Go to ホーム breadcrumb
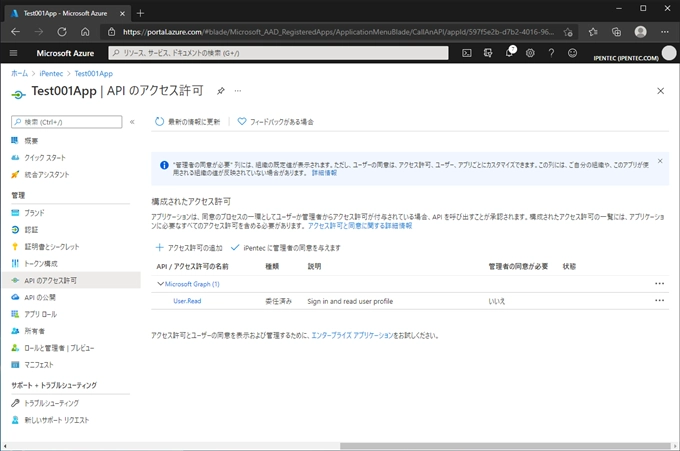Viewport: 680px width, 451px height. tap(20, 73)
